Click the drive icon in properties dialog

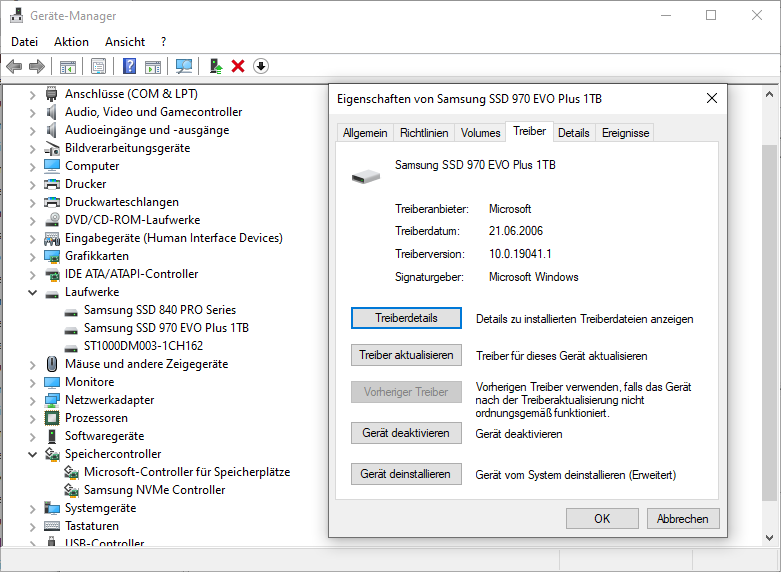coord(366,176)
